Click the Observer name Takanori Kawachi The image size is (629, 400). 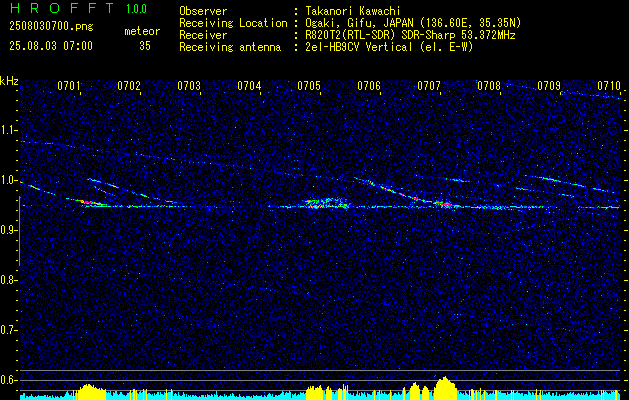tap(353, 11)
